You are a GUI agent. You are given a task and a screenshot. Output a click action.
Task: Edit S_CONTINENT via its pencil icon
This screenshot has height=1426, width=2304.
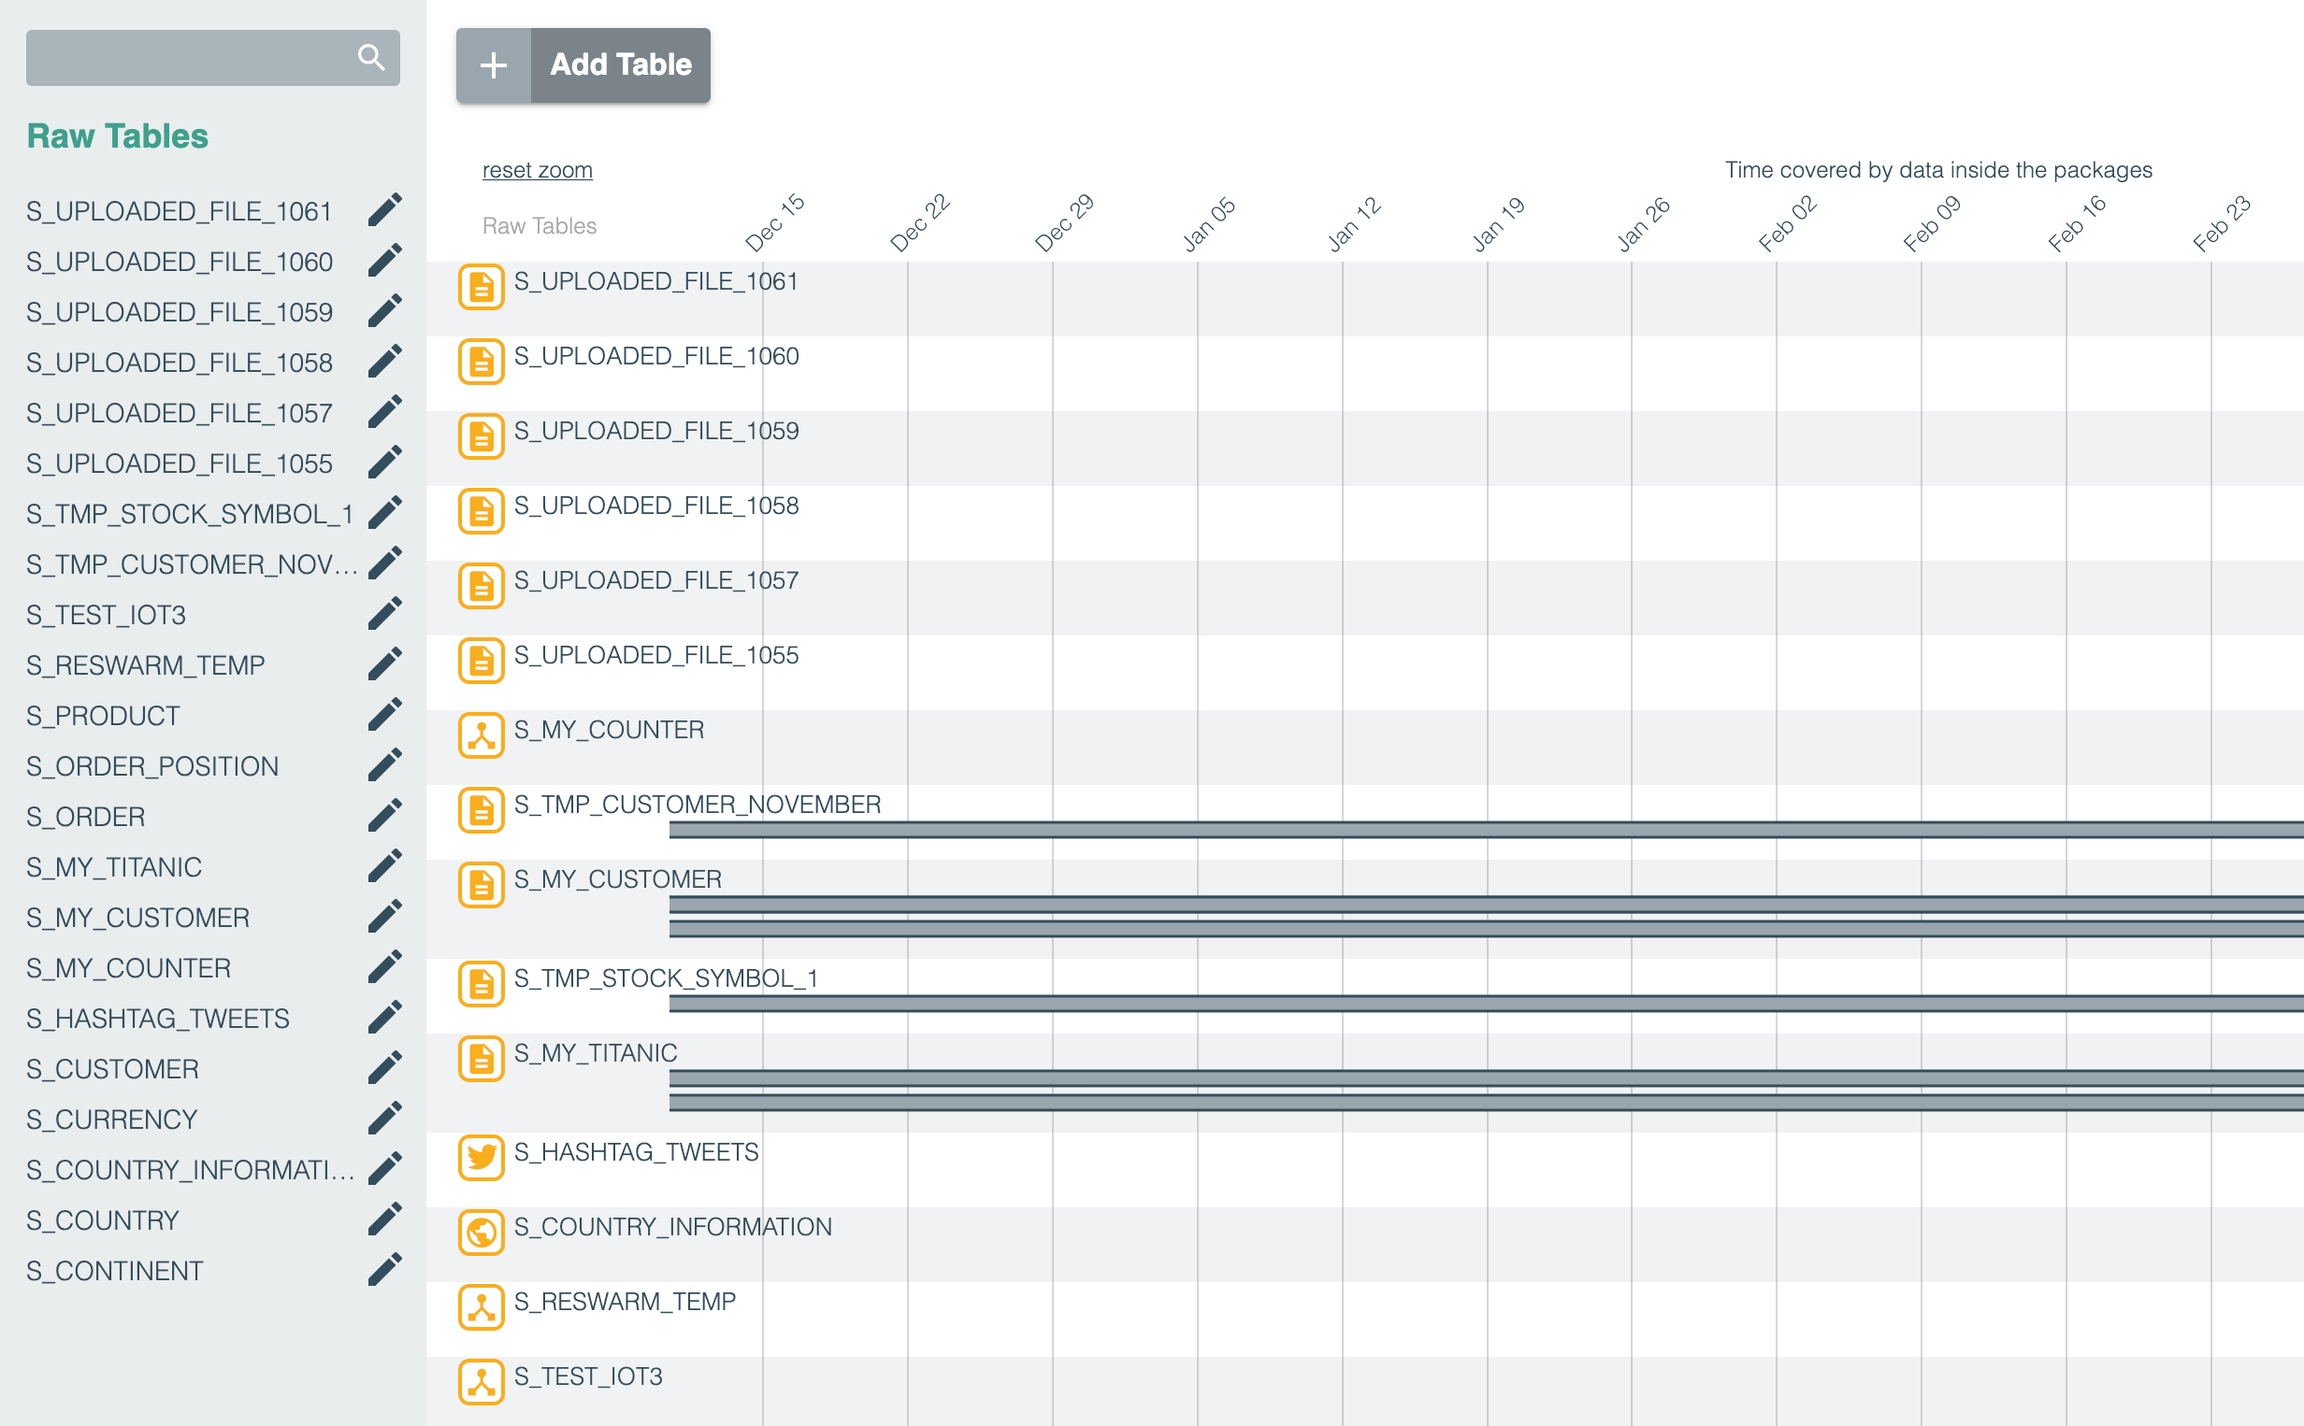tap(385, 1270)
